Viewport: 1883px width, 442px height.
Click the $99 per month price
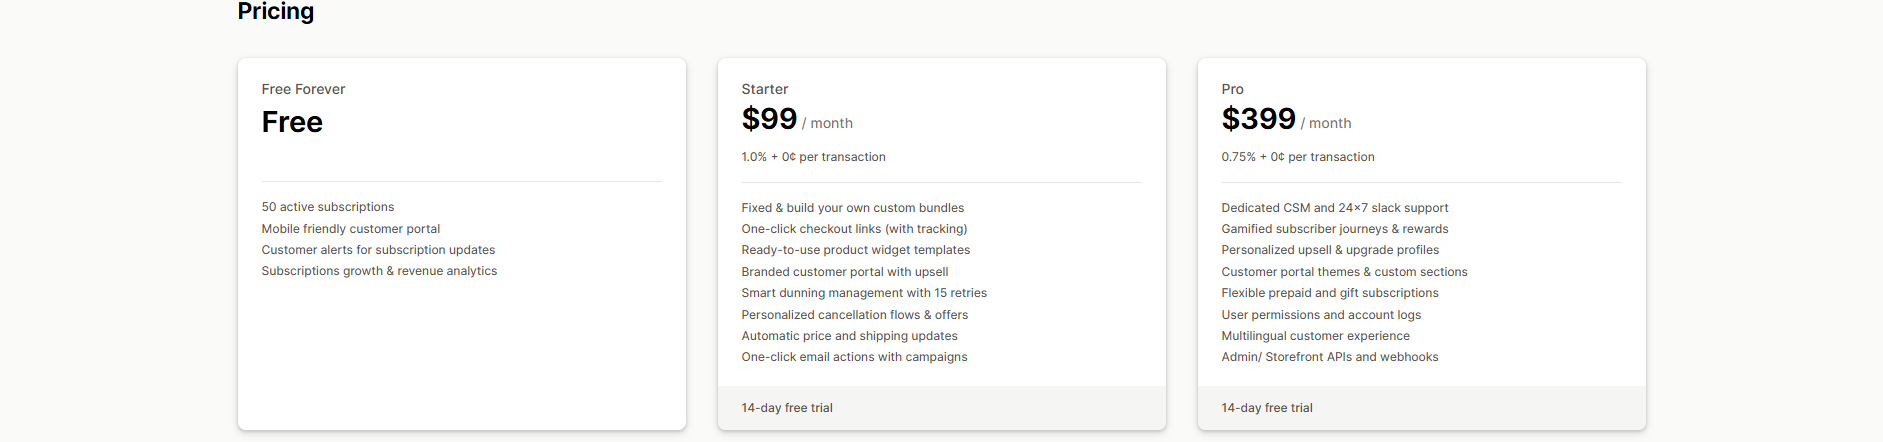[796, 120]
